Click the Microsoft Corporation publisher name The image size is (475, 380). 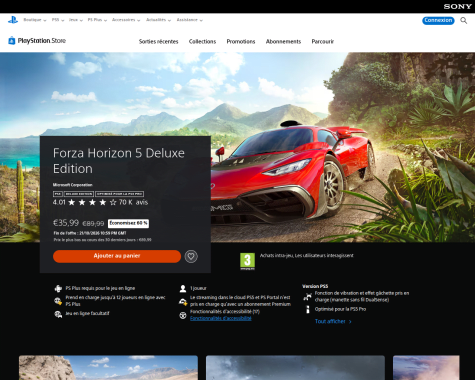tap(72, 185)
